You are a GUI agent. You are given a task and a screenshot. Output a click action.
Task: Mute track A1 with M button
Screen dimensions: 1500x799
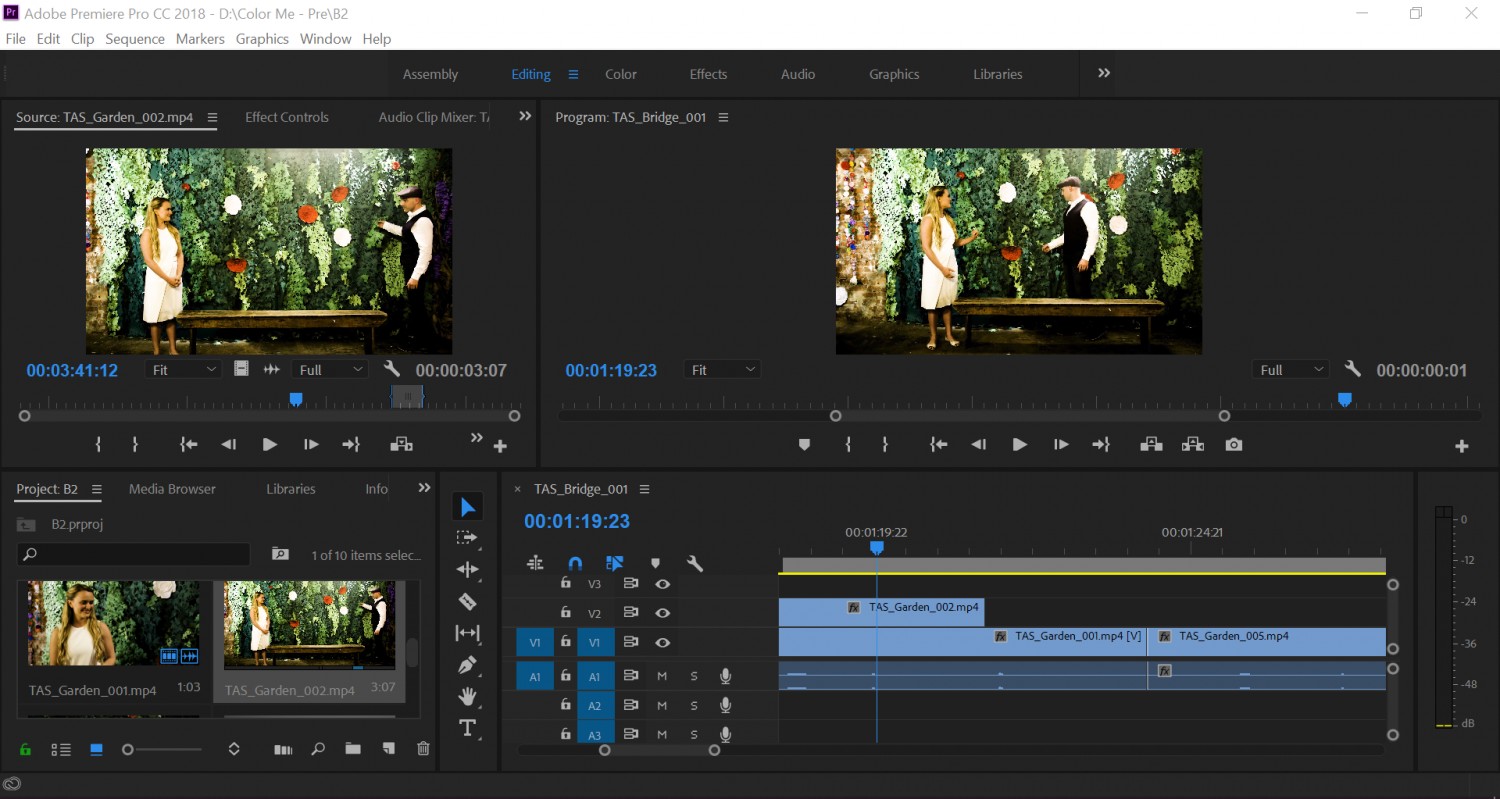pyautogui.click(x=662, y=677)
